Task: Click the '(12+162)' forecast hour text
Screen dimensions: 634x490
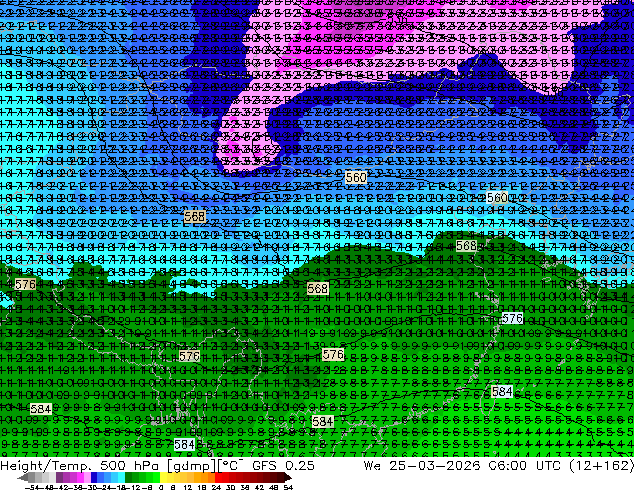Action: 601,465
